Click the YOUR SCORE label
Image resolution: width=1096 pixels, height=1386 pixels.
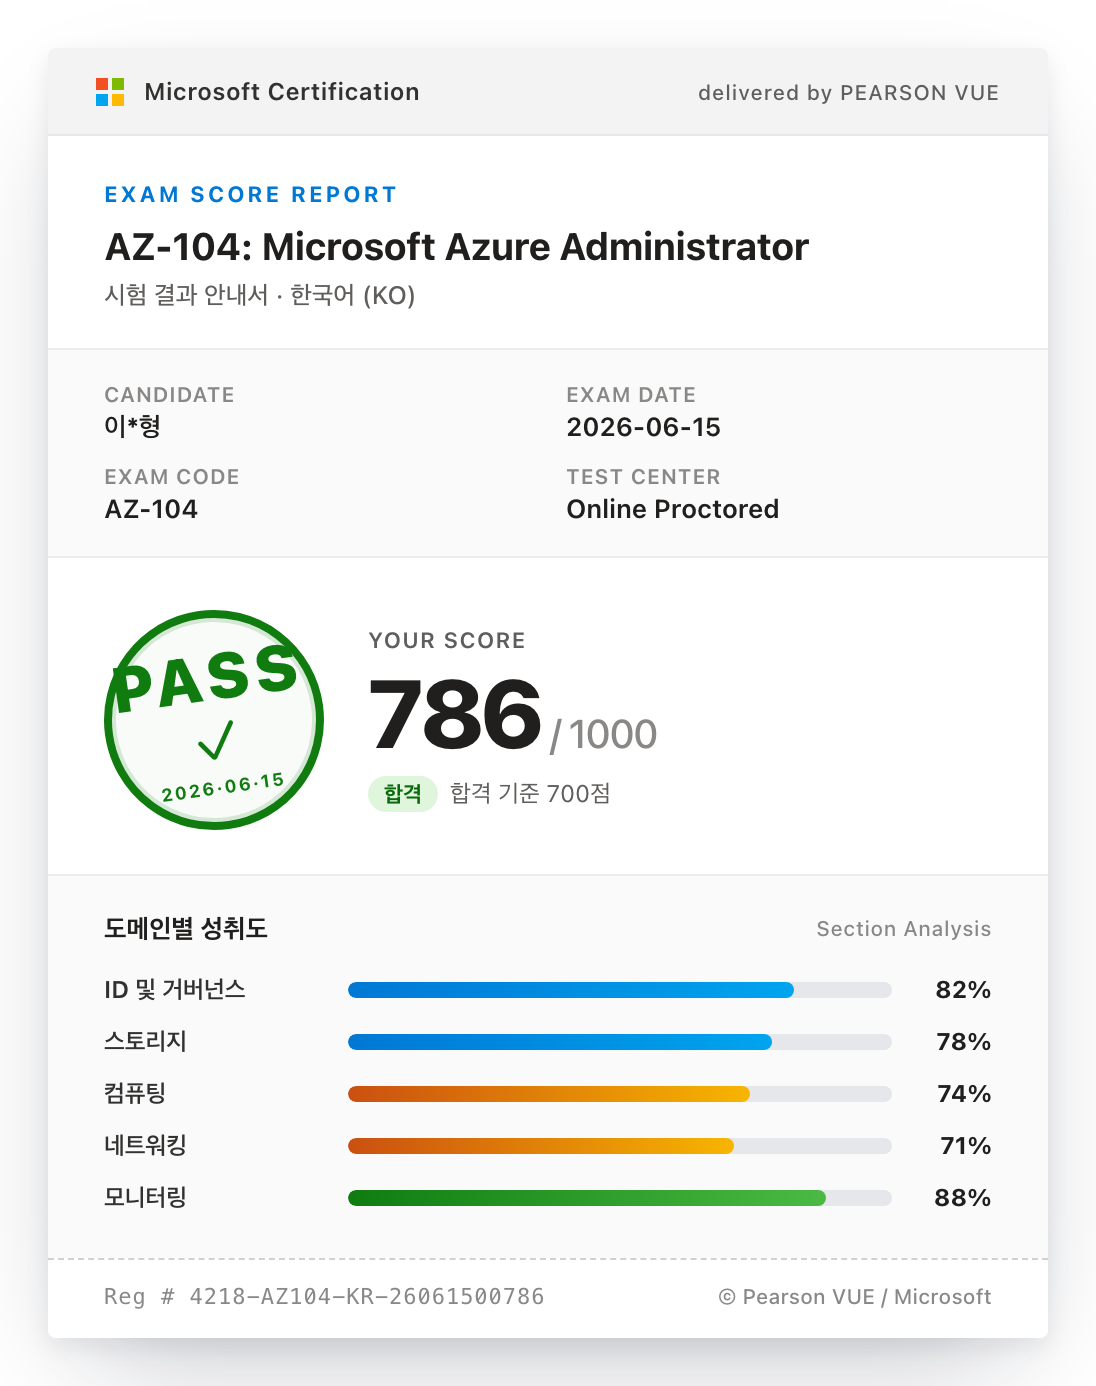click(x=447, y=641)
